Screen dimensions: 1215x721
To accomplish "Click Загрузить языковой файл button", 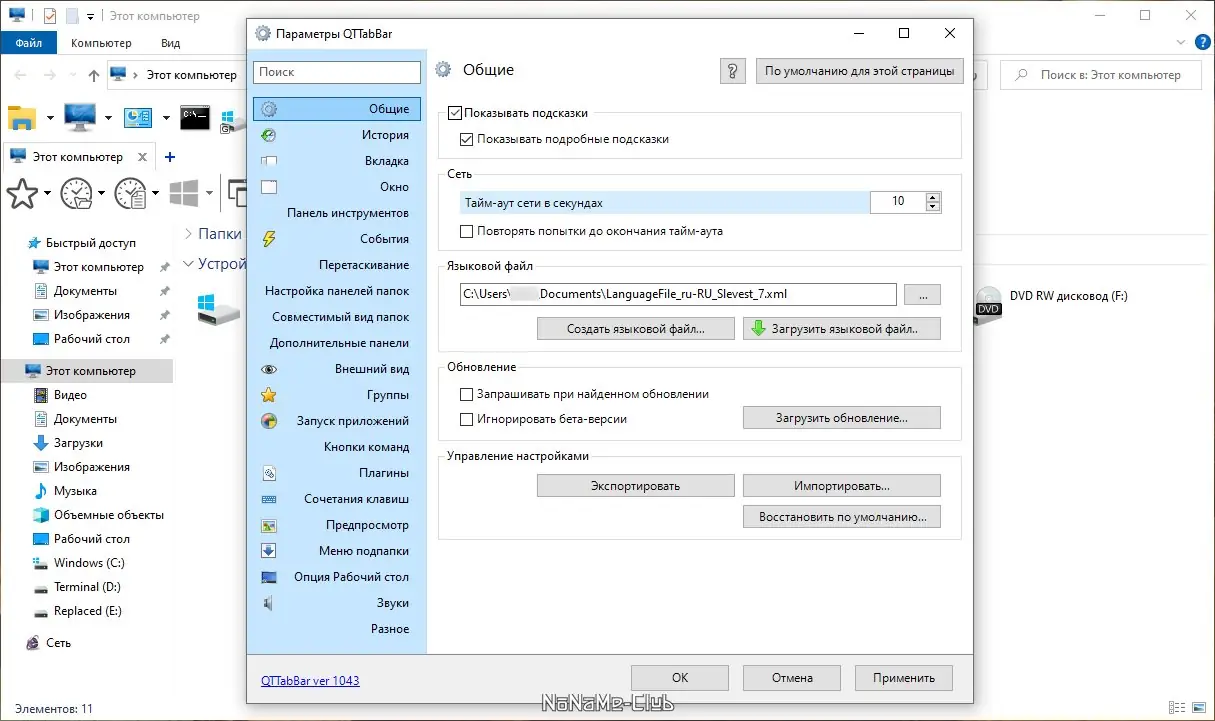I will click(x=842, y=328).
